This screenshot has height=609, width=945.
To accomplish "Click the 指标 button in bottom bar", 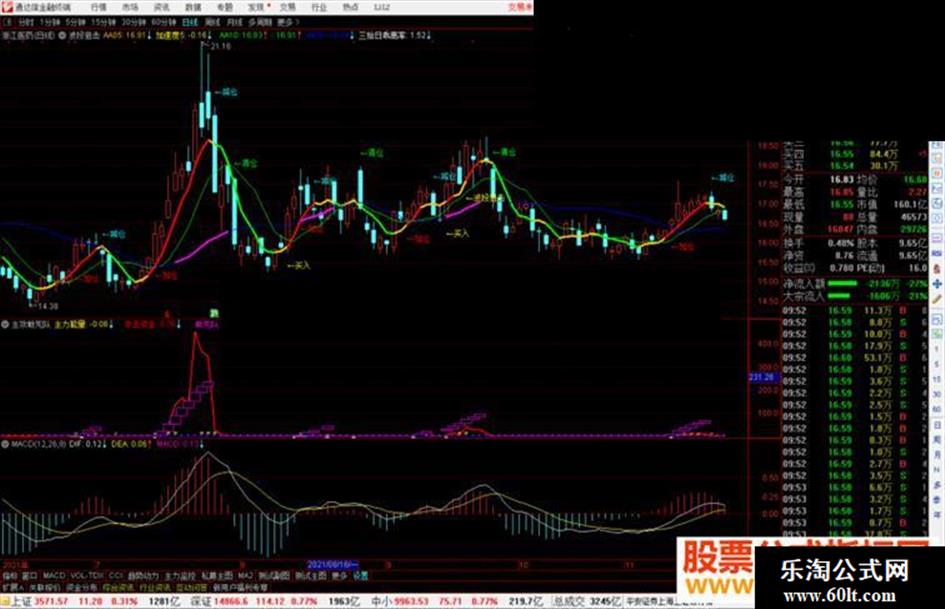I will tap(10, 576).
